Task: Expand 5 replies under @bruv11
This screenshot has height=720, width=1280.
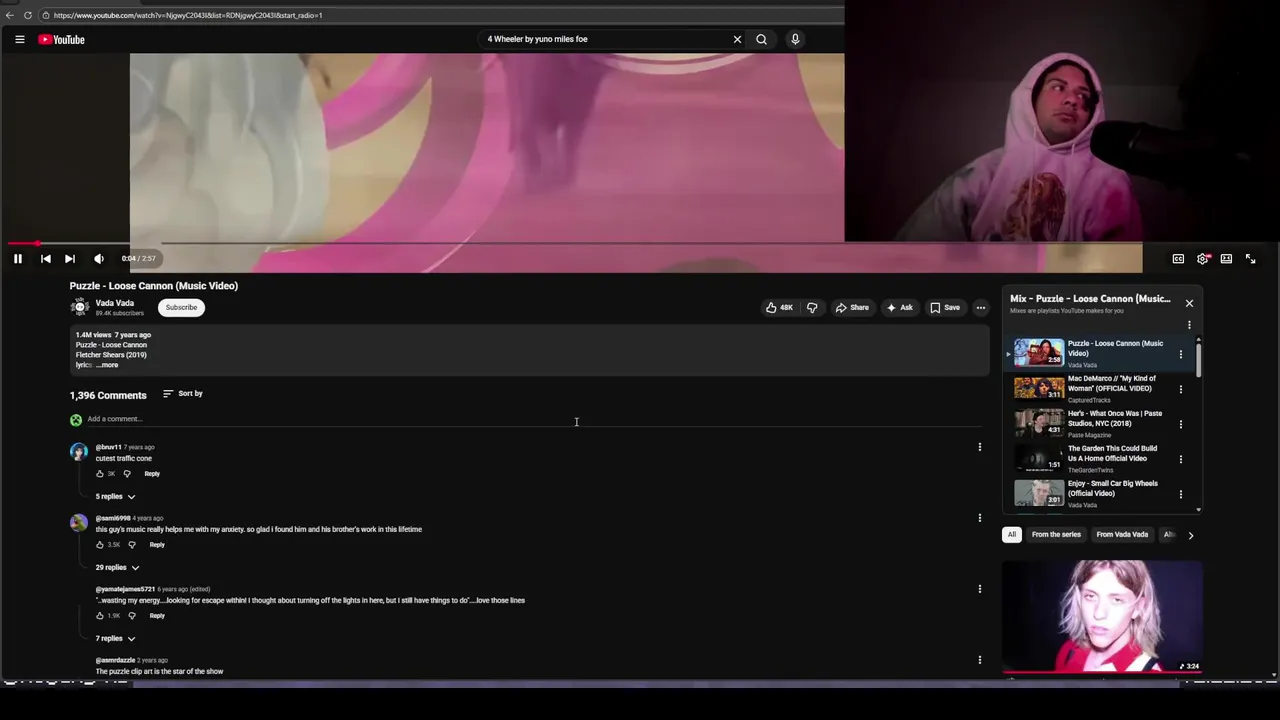Action: [115, 497]
